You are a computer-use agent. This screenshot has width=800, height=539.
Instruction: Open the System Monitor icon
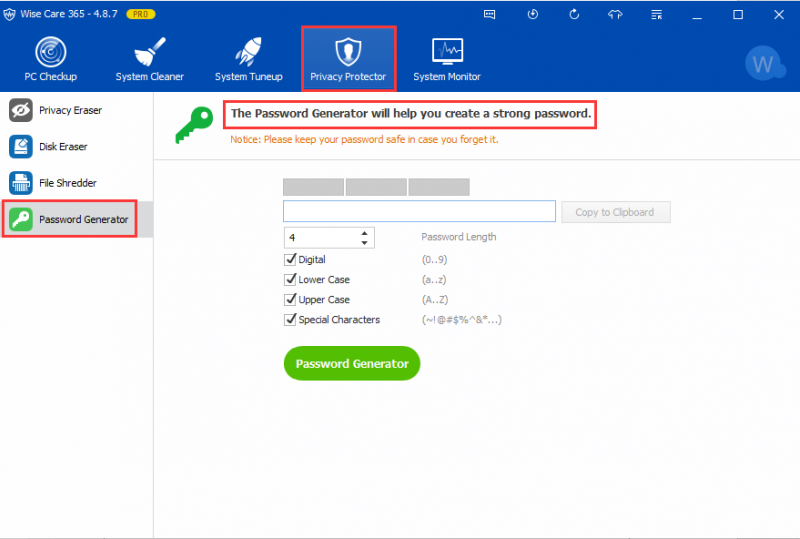pyautogui.click(x=447, y=52)
